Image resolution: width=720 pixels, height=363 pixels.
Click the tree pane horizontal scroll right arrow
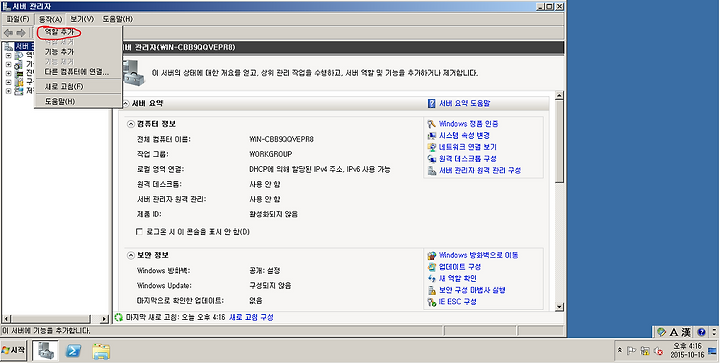(105, 318)
